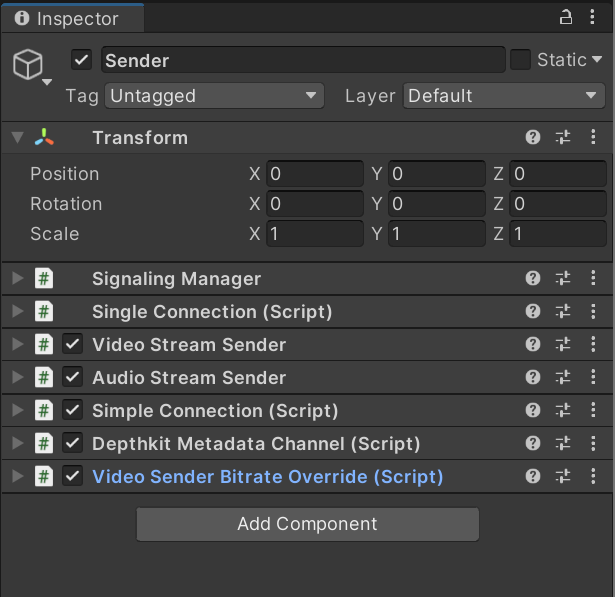615x597 pixels.
Task: Lock the Inspector panel
Action: [x=566, y=17]
